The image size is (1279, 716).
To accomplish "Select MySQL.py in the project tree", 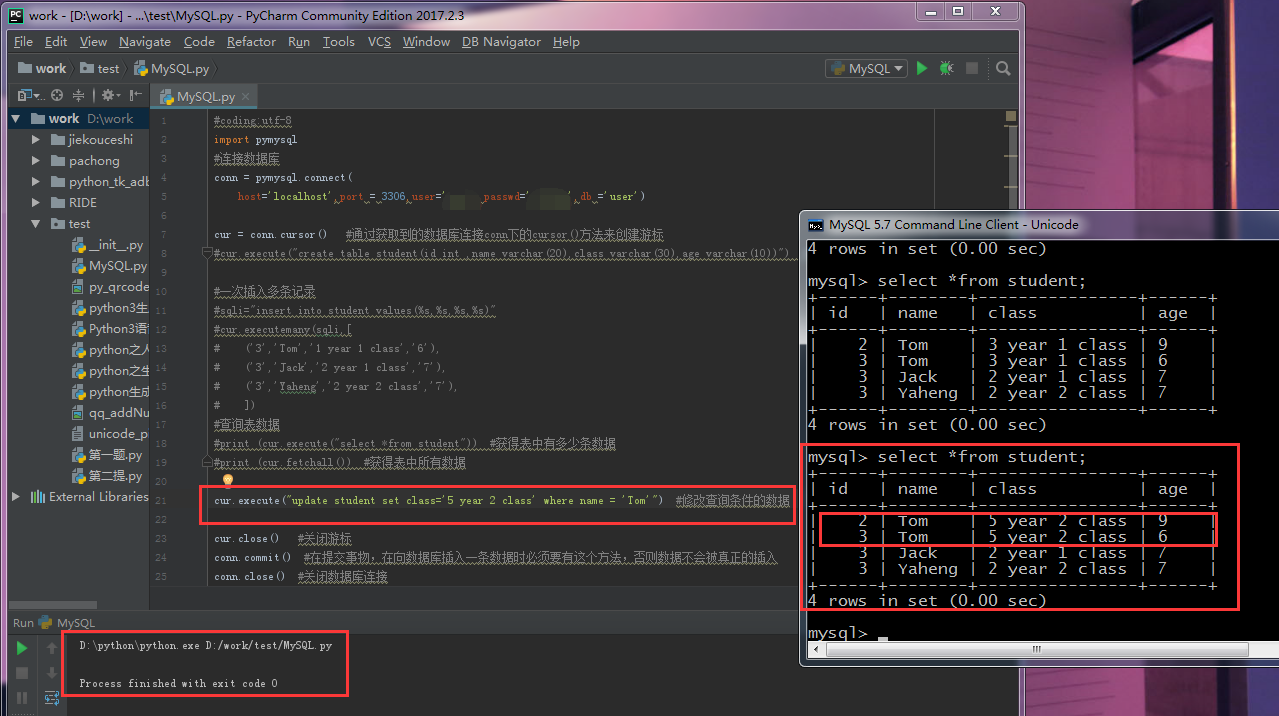I will click(x=110, y=266).
